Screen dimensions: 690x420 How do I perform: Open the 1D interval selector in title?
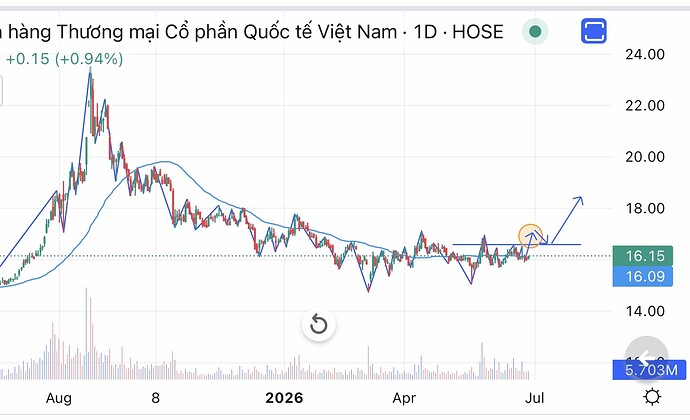[425, 32]
